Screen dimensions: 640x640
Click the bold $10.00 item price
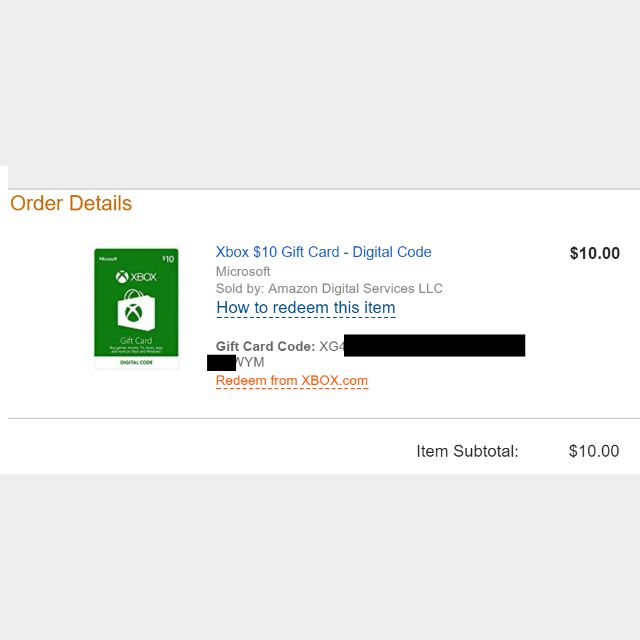pyautogui.click(x=595, y=253)
